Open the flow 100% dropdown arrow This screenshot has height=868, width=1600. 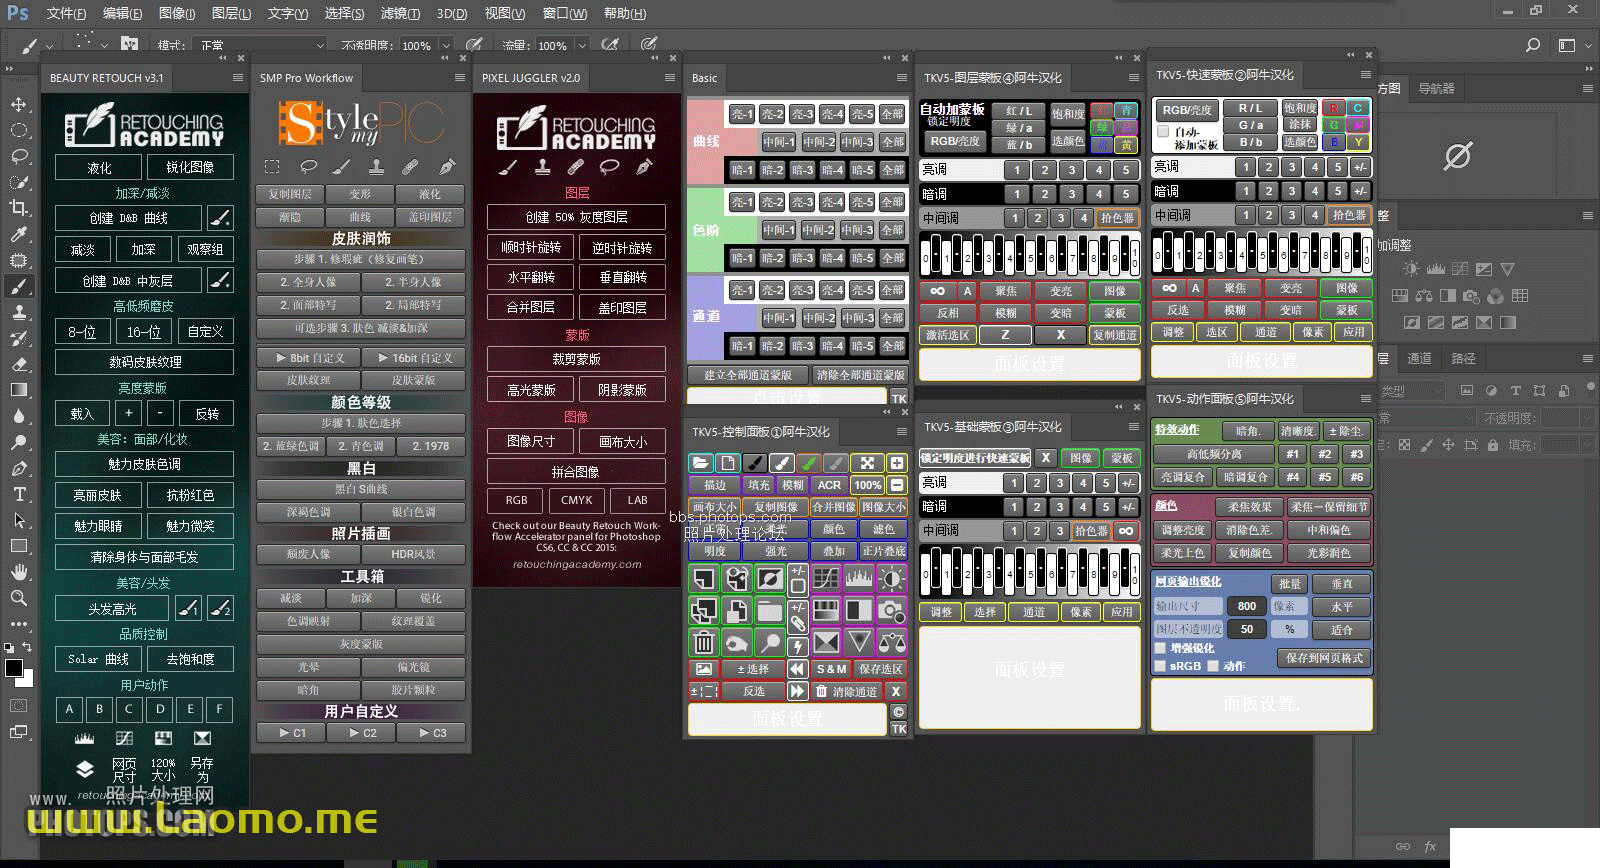(583, 46)
